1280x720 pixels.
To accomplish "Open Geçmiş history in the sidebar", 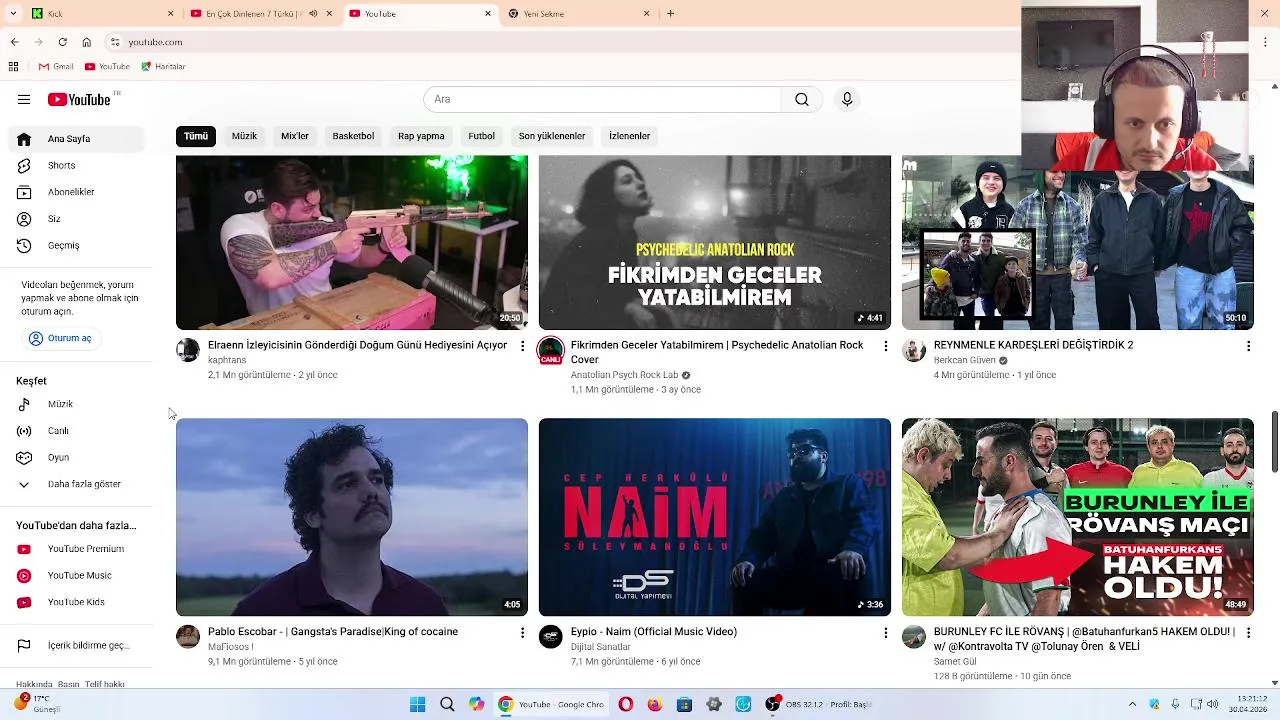I will click(x=77, y=245).
